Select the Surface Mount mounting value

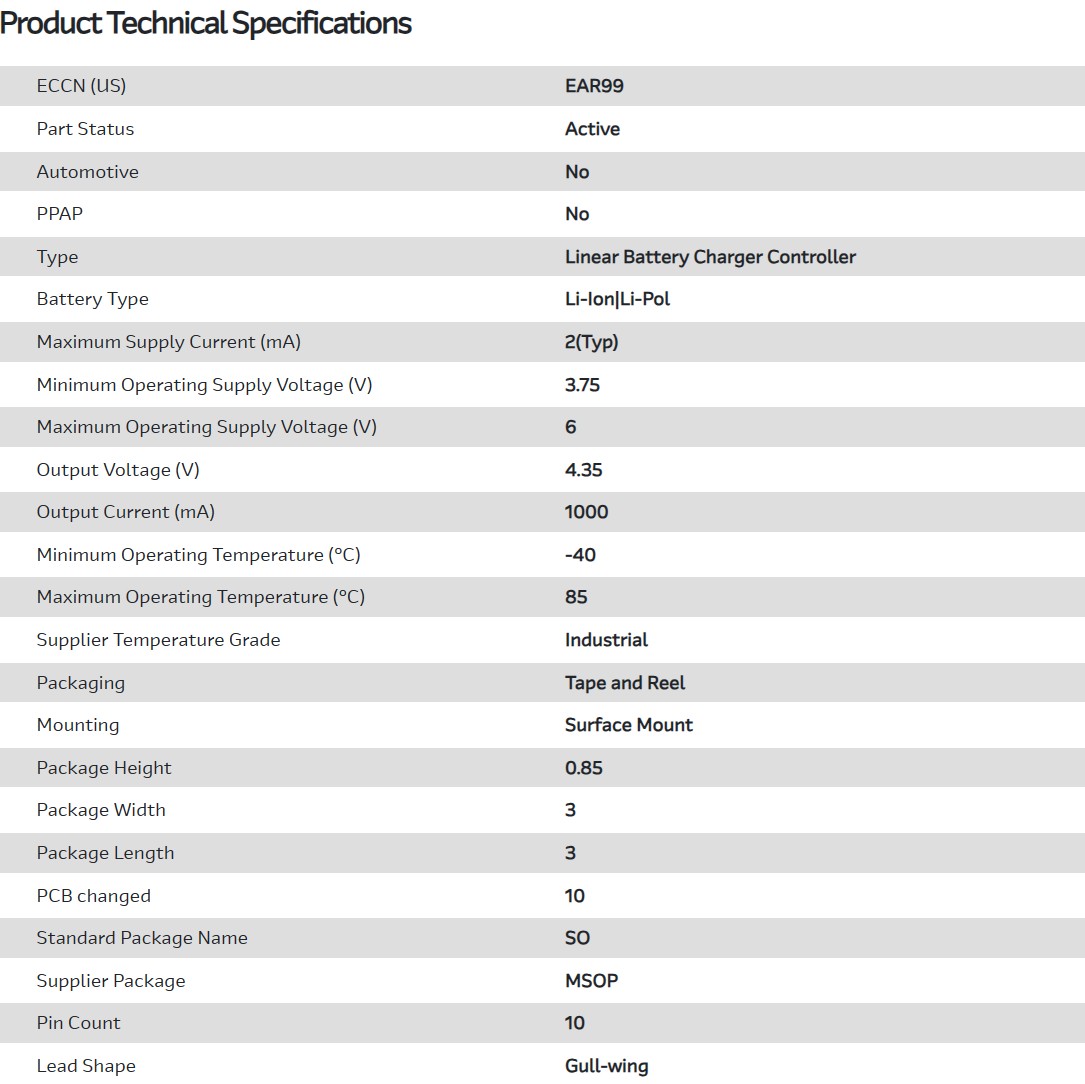coord(628,725)
